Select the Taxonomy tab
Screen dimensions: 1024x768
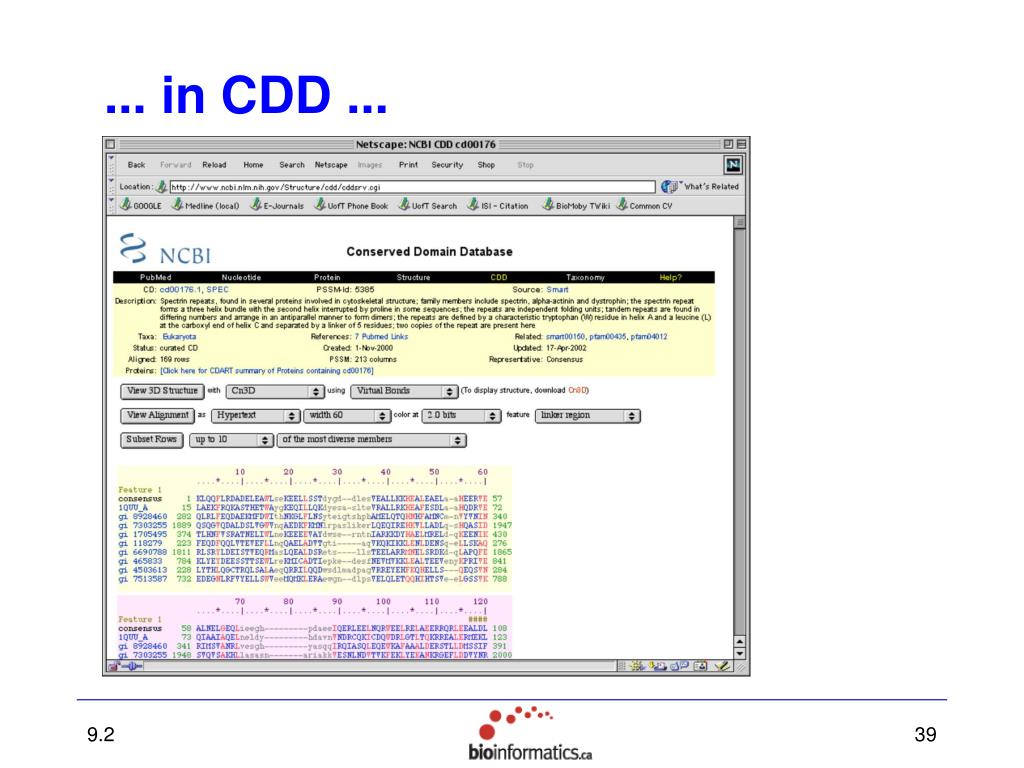[585, 278]
